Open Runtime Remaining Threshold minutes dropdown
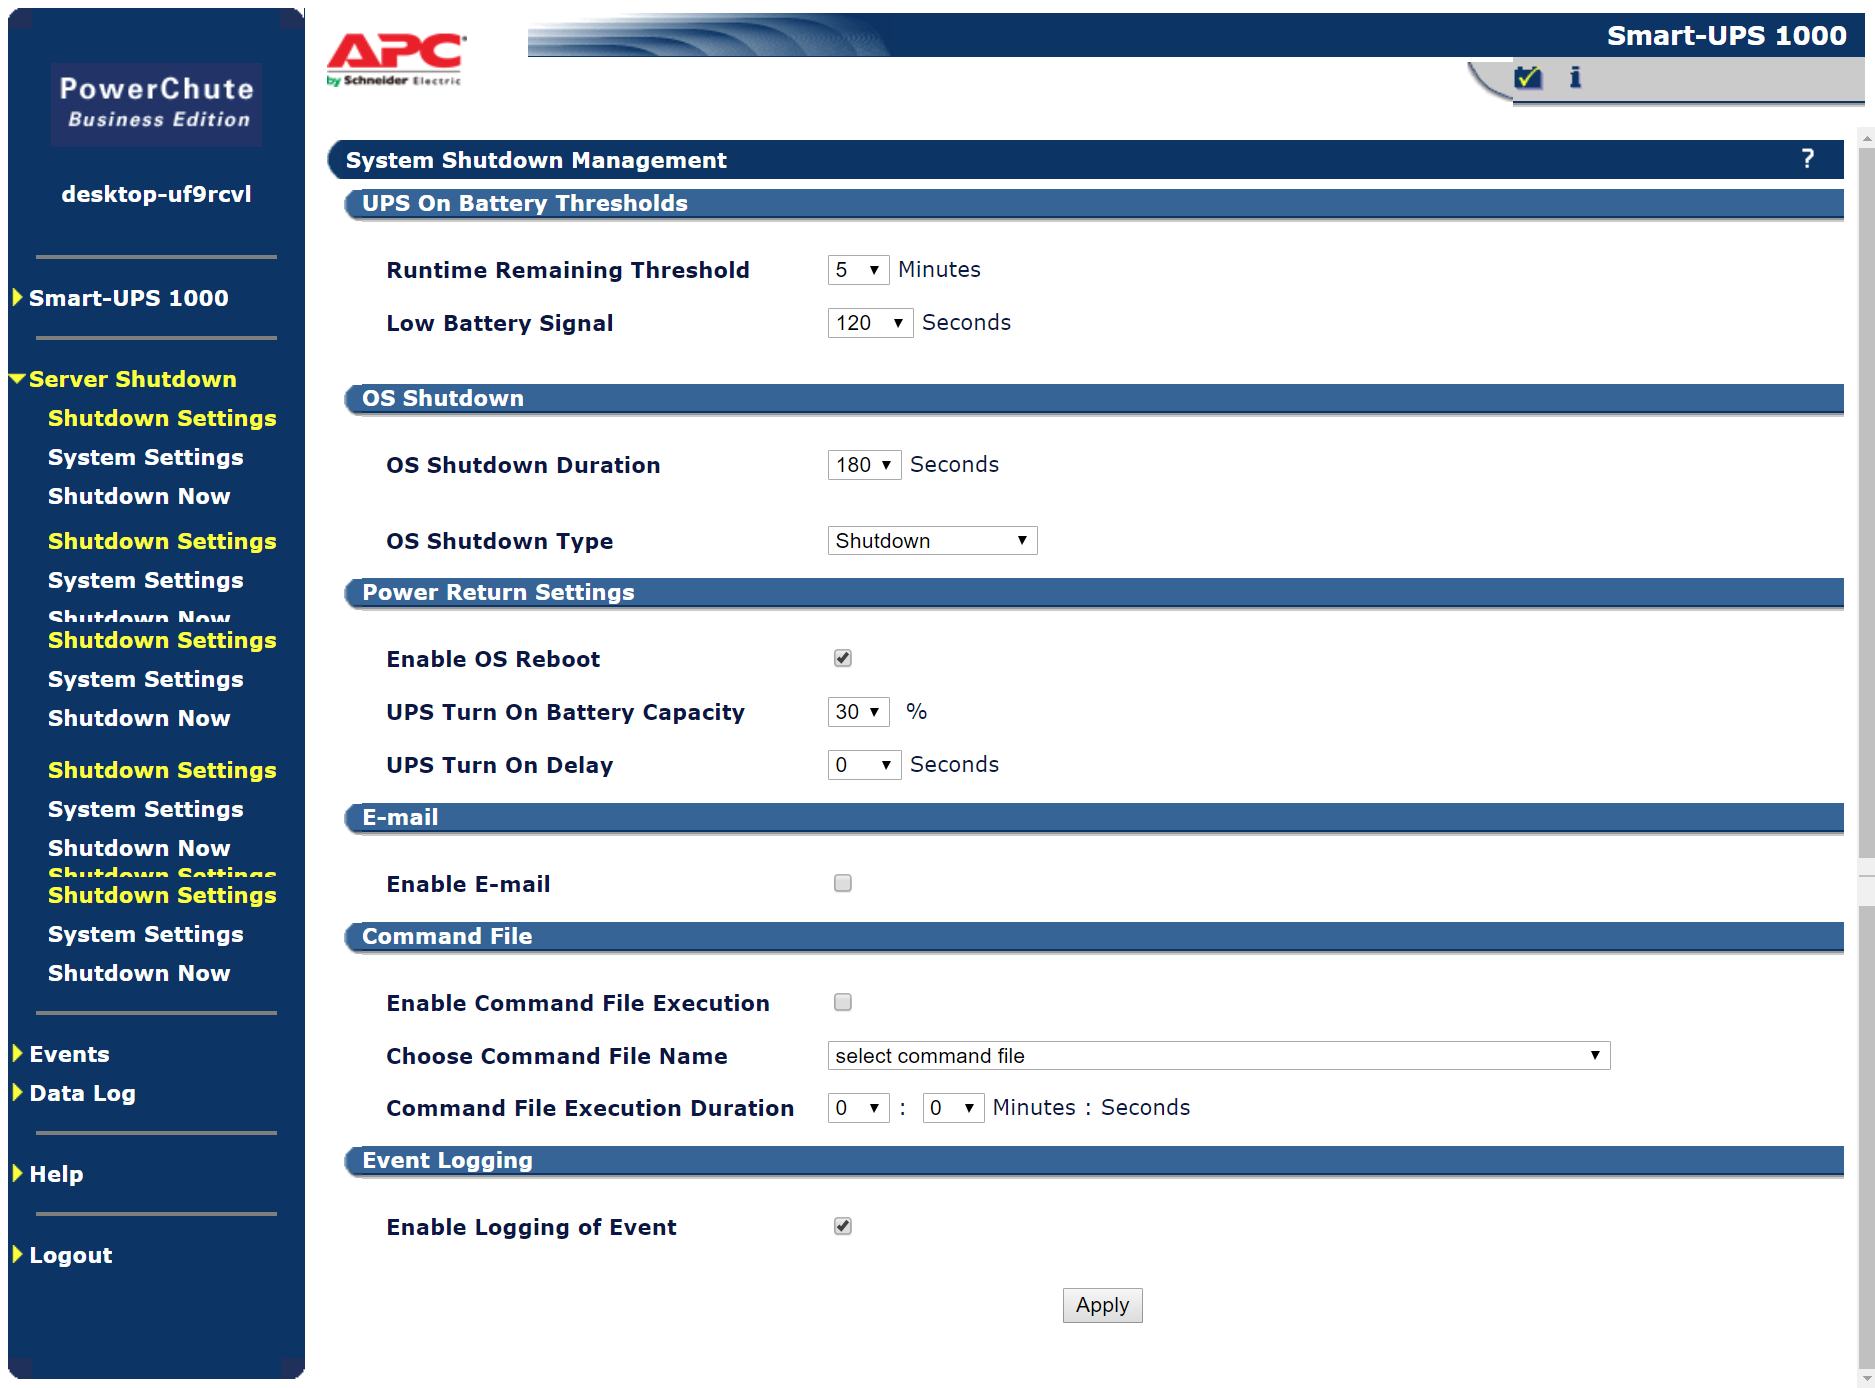Screen dimensions: 1875x1388 point(858,270)
